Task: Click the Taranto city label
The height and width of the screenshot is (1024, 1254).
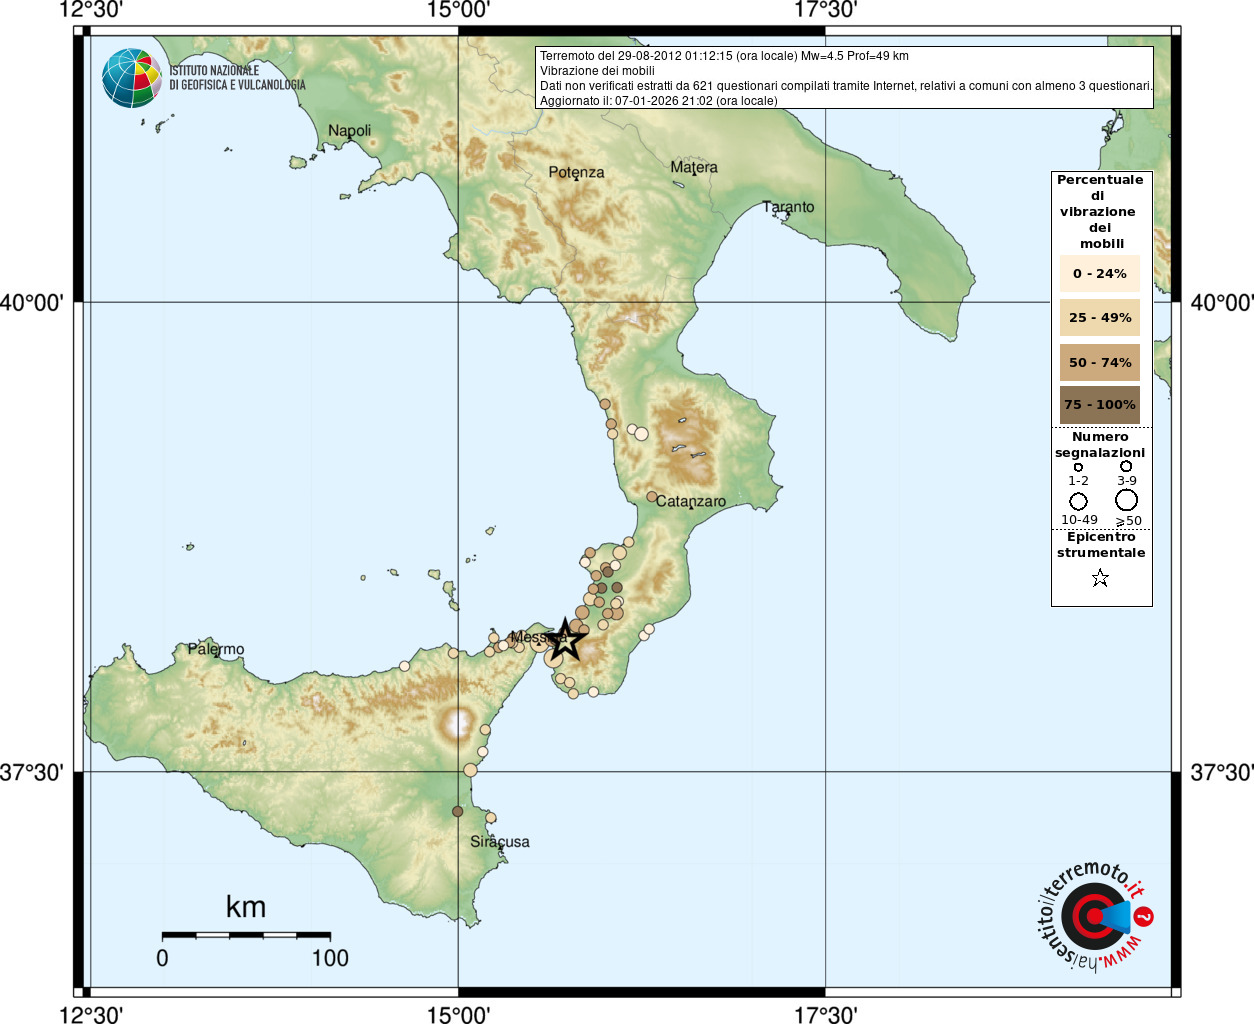Action: (x=788, y=207)
